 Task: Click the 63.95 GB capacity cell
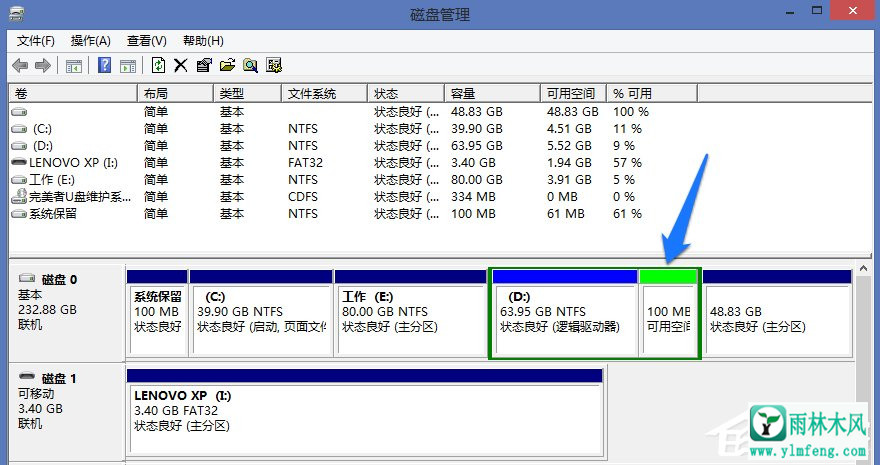click(476, 146)
